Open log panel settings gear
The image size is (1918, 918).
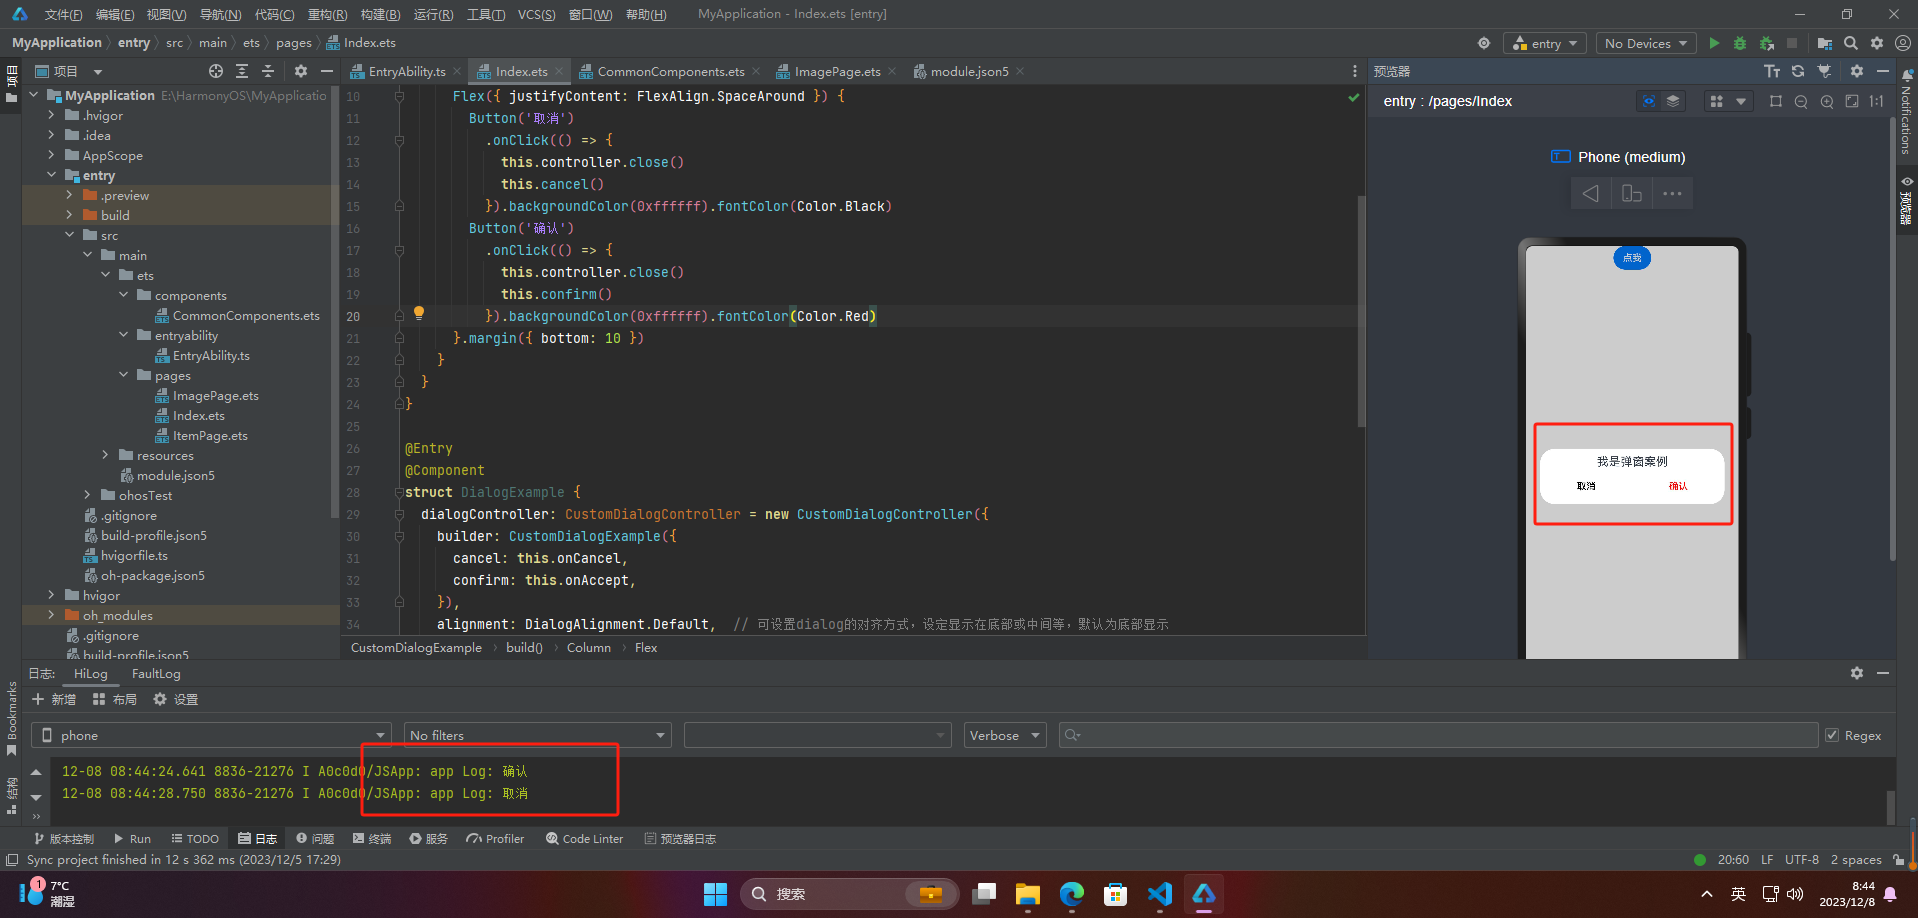(1857, 673)
